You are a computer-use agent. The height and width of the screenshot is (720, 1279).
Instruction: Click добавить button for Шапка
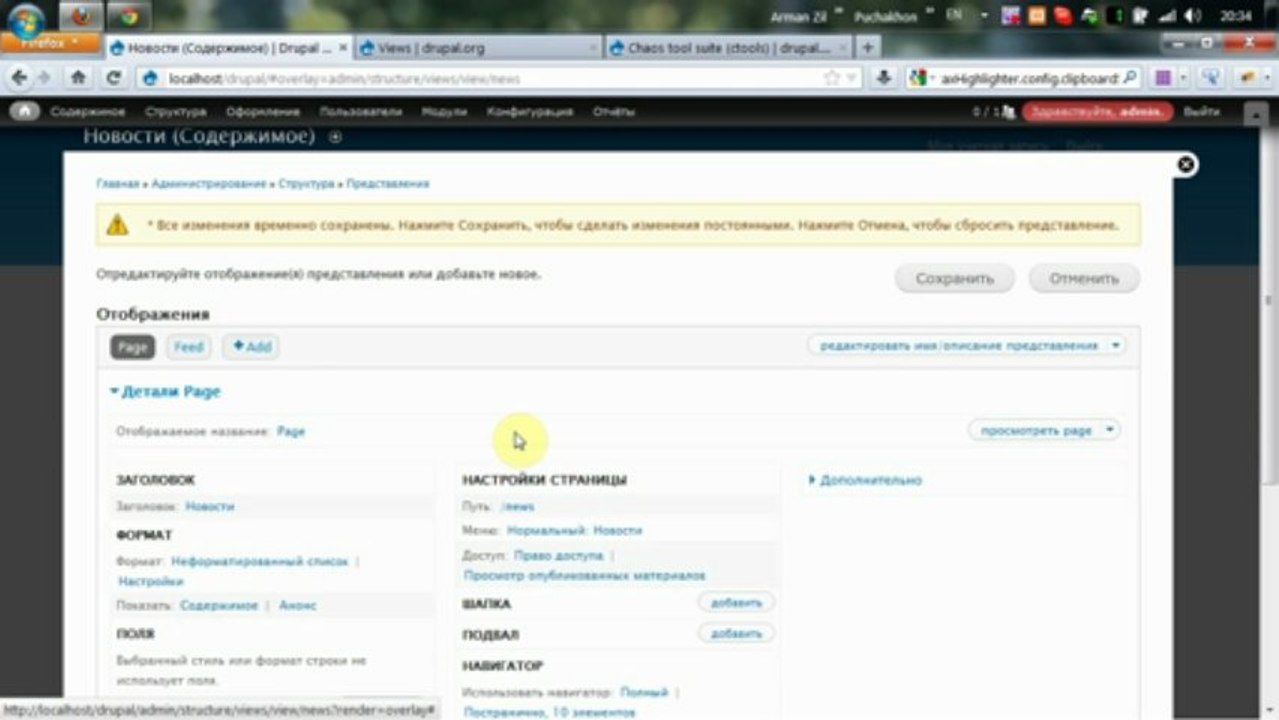click(x=736, y=603)
